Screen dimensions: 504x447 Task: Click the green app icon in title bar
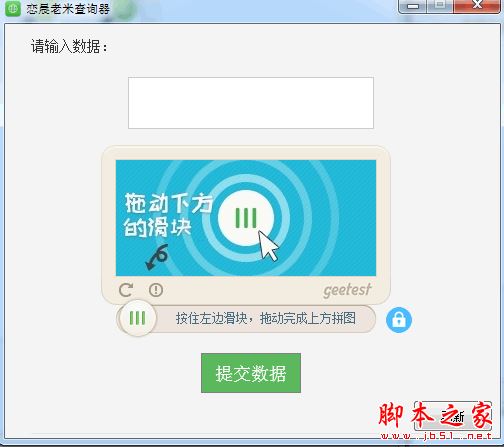pyautogui.click(x=13, y=8)
